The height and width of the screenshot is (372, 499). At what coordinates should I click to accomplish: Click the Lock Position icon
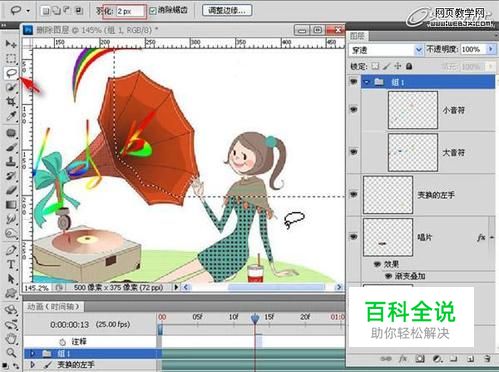pos(398,66)
